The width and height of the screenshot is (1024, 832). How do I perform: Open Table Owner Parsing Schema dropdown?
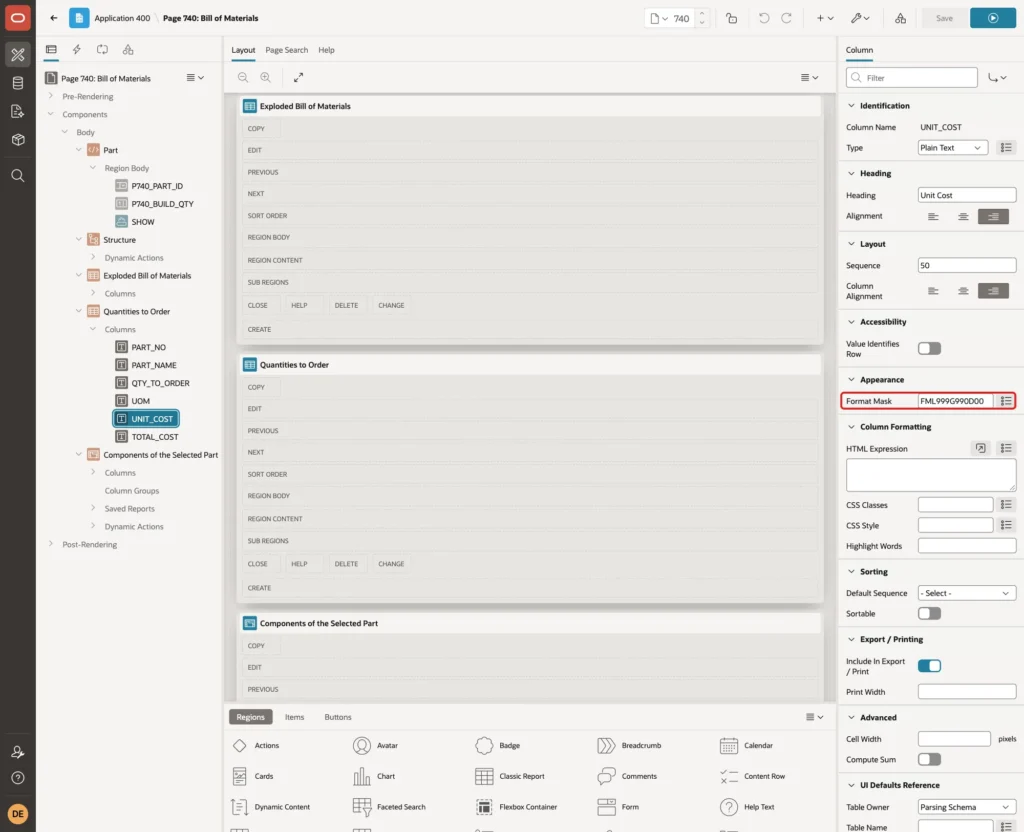tap(967, 807)
